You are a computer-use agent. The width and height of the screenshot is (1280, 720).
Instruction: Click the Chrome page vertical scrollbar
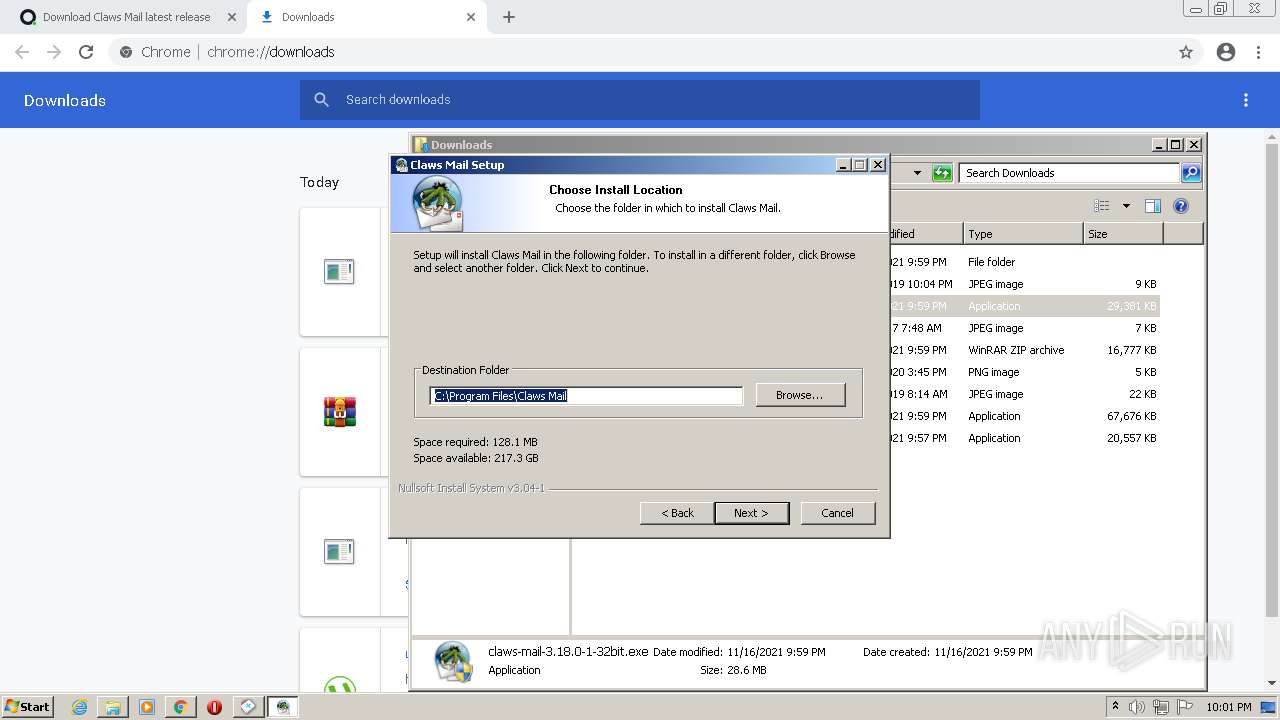(x=1272, y=381)
